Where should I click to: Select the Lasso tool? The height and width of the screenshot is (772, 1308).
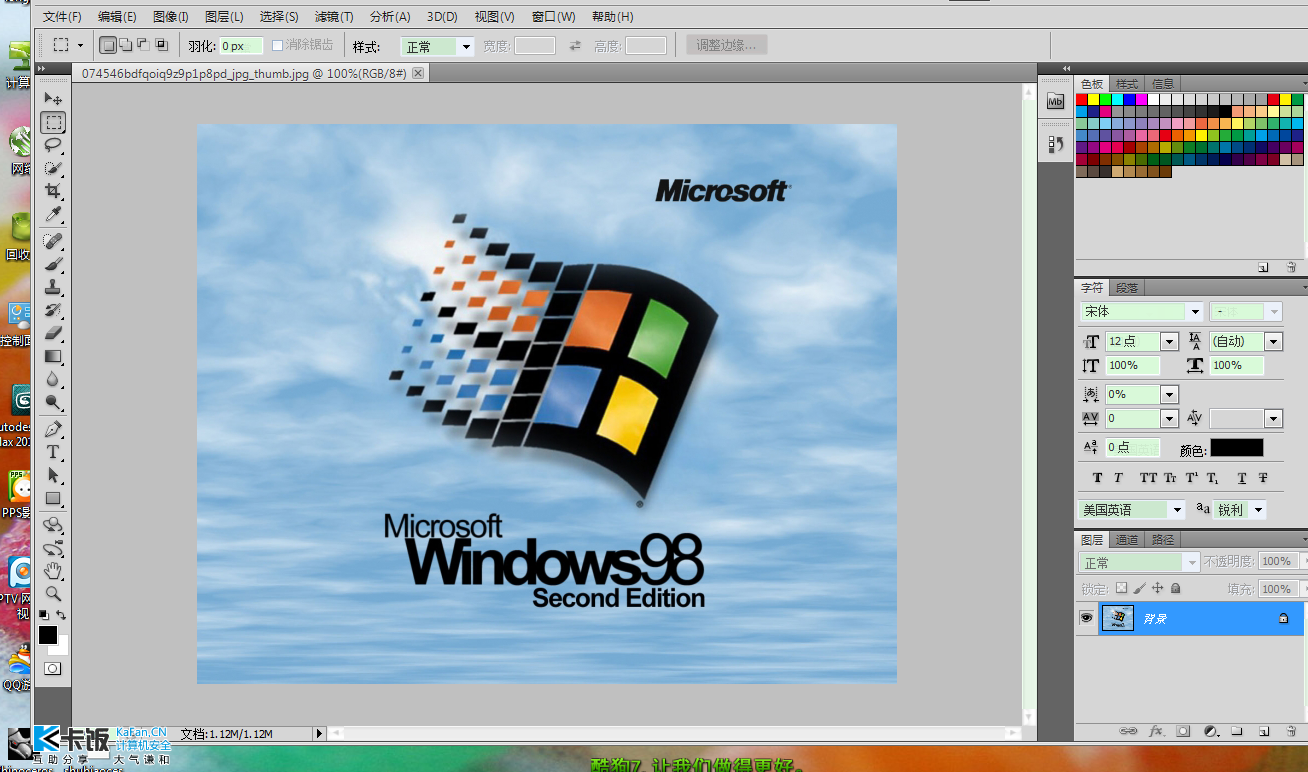click(53, 145)
